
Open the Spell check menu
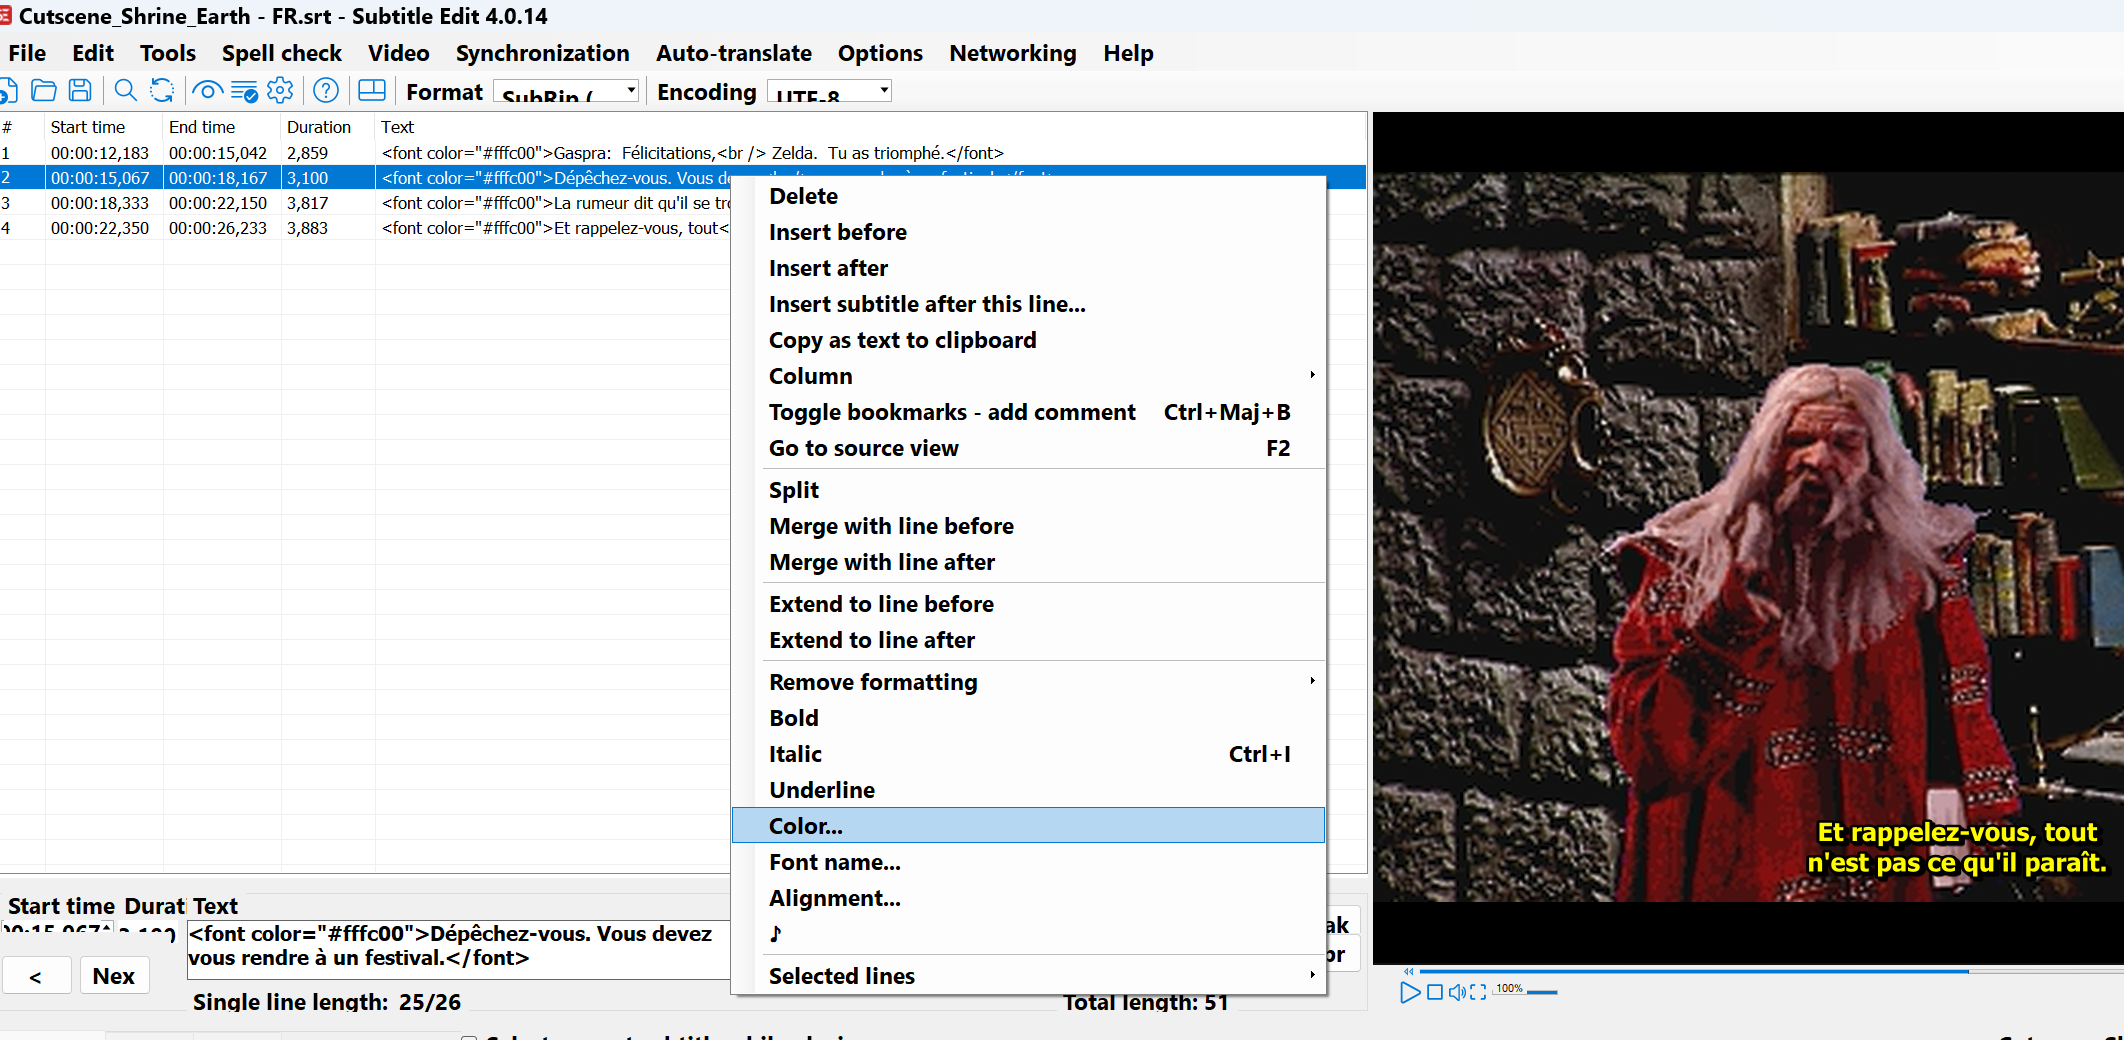point(282,53)
